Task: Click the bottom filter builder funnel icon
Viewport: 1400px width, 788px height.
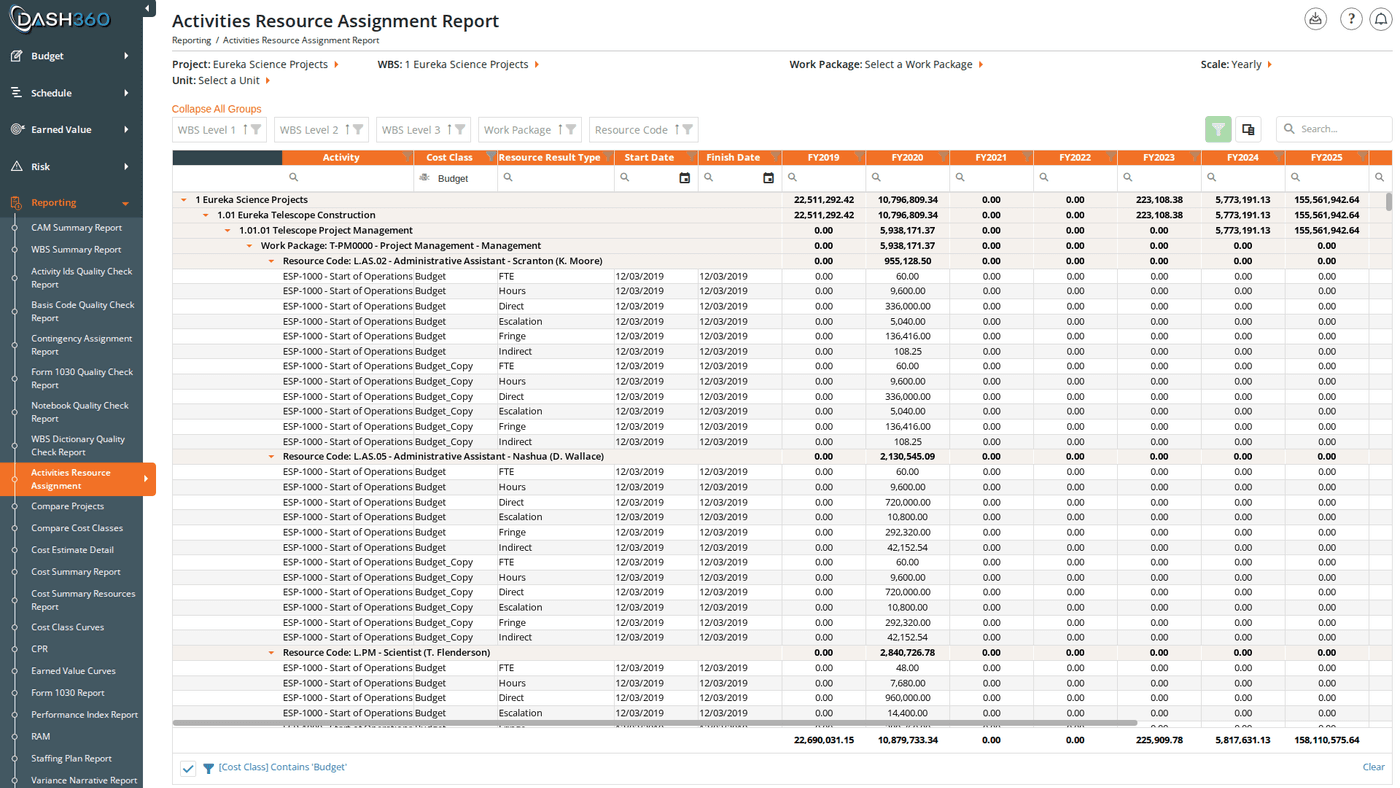Action: tap(208, 768)
